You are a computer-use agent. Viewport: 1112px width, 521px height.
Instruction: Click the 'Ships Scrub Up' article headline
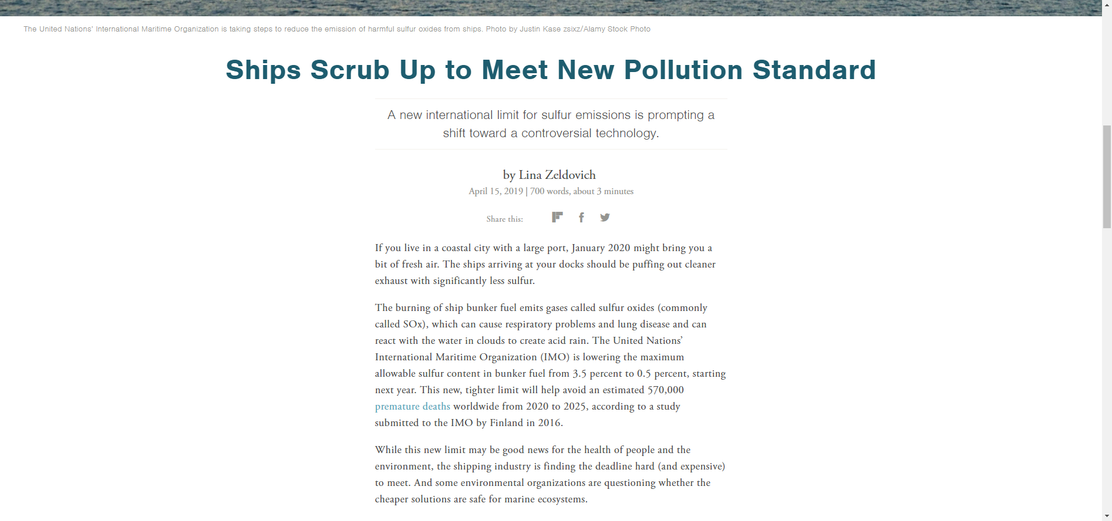(x=551, y=70)
